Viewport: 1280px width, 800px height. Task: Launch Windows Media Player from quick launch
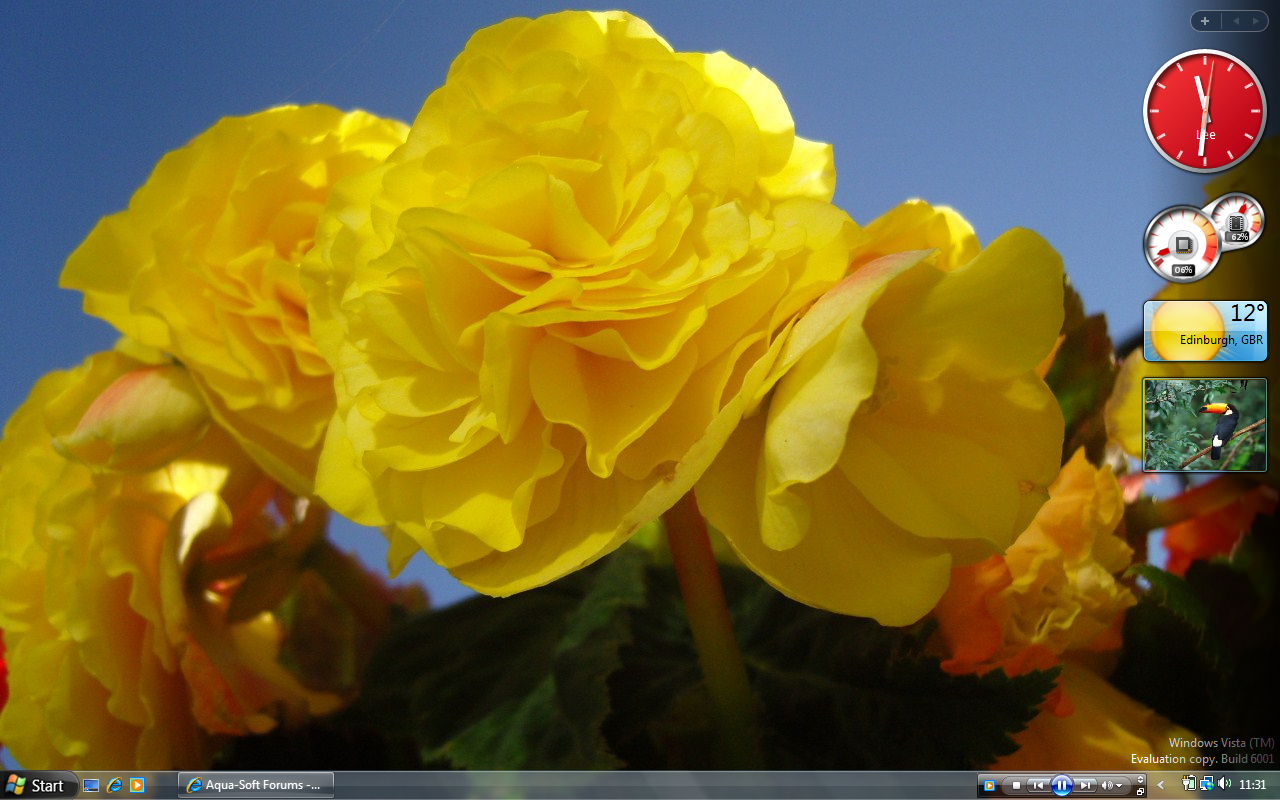tap(137, 785)
